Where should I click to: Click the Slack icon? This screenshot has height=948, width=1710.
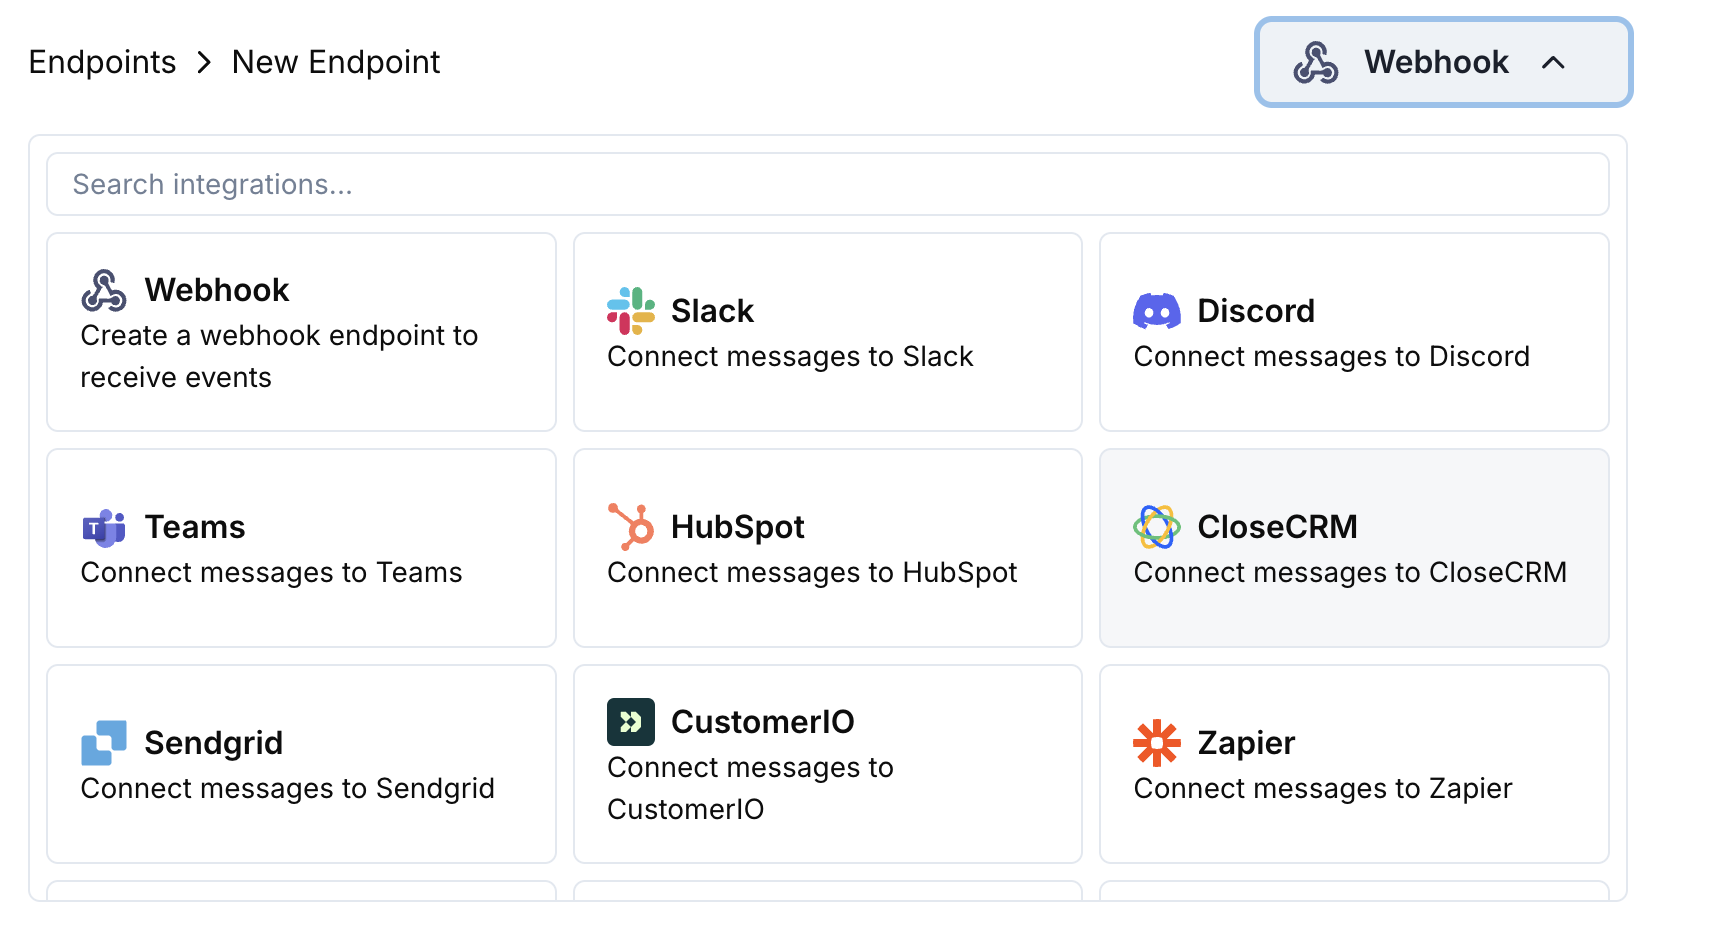click(630, 311)
